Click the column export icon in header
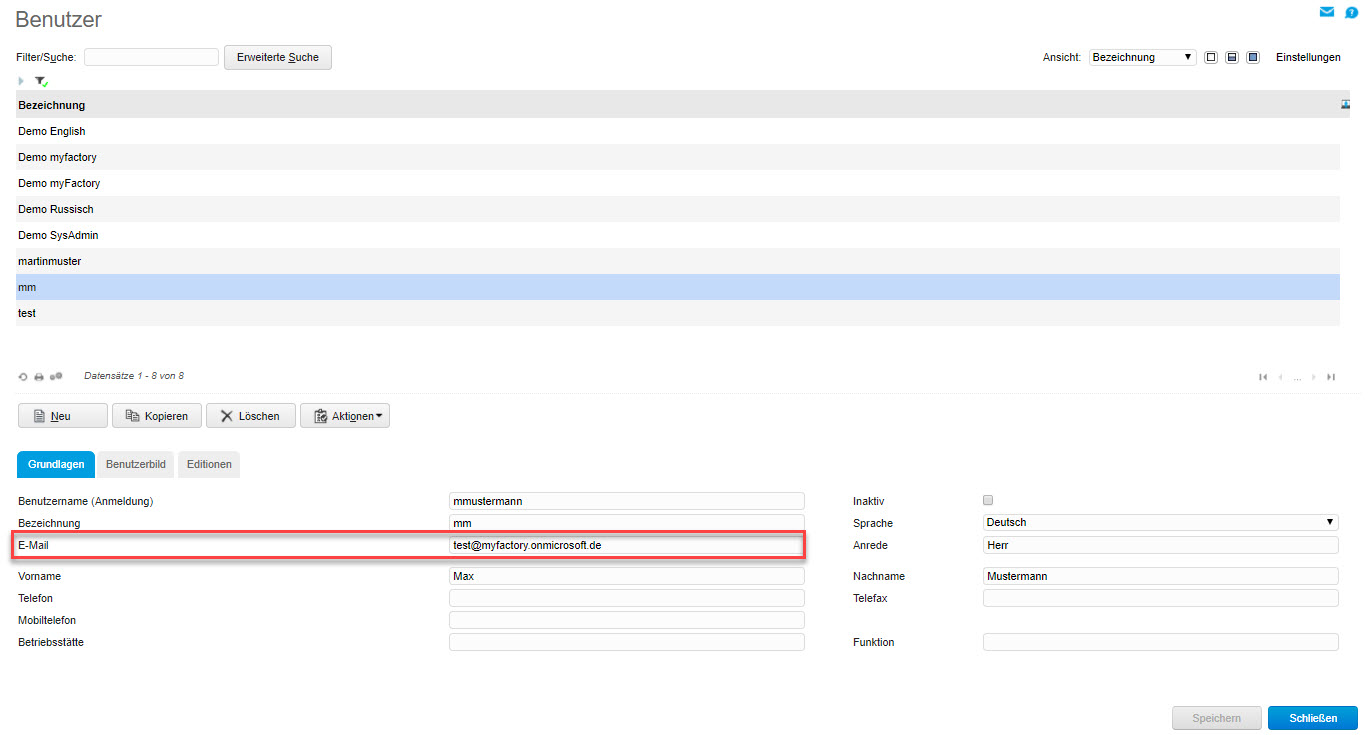The height and width of the screenshot is (735, 1368). (1346, 105)
